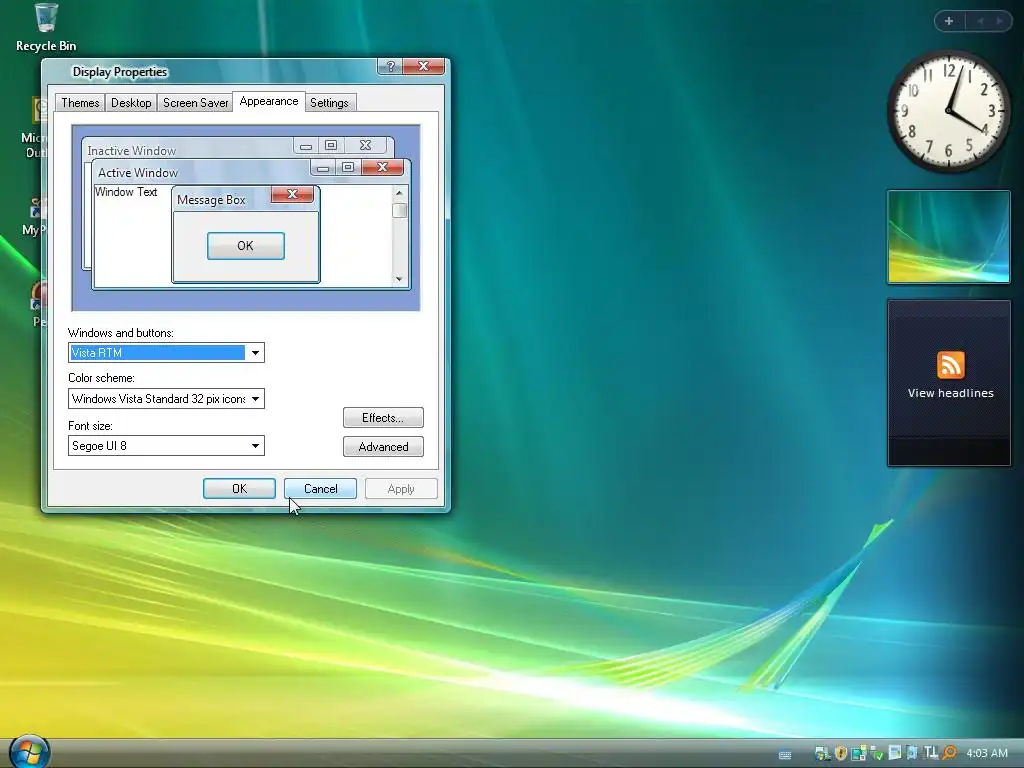Click the Inactive Window preview title
This screenshot has height=768, width=1024.
tap(131, 151)
